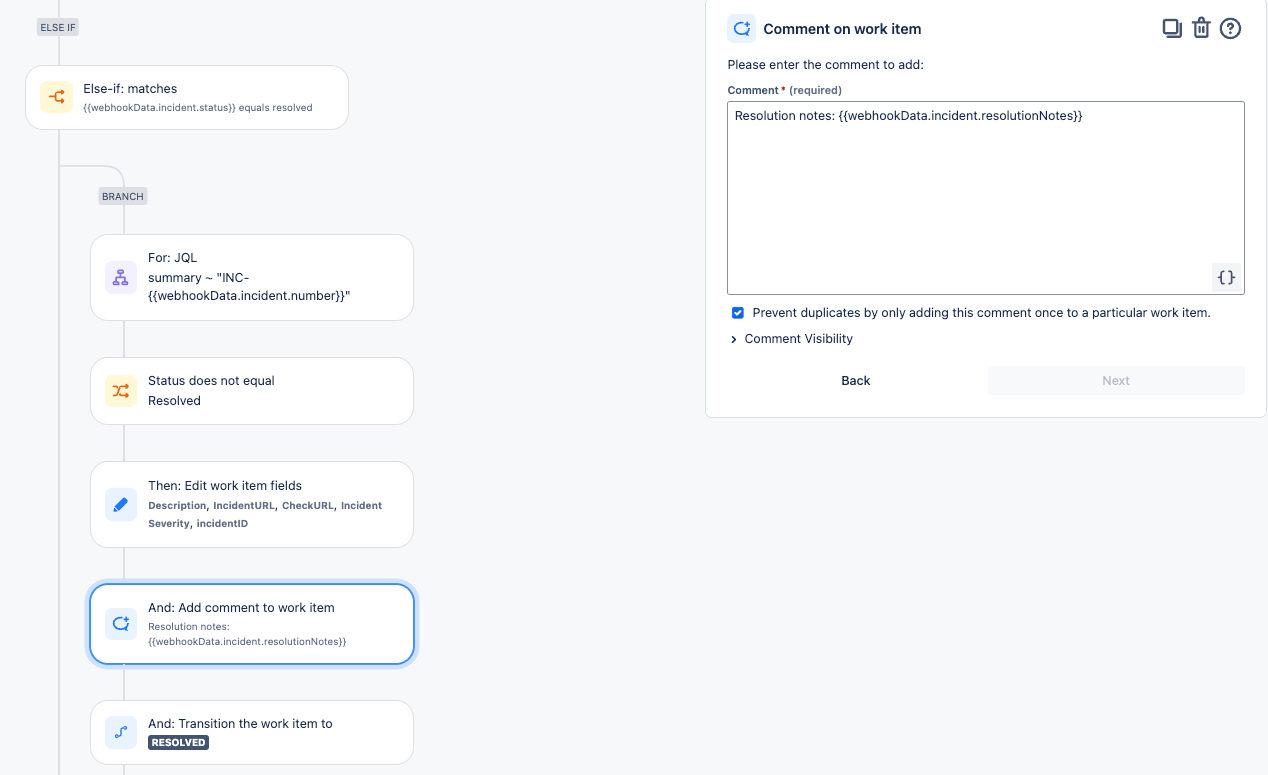Uncheck the Prevent duplicates checkbox
1268x775 pixels.
click(x=738, y=313)
